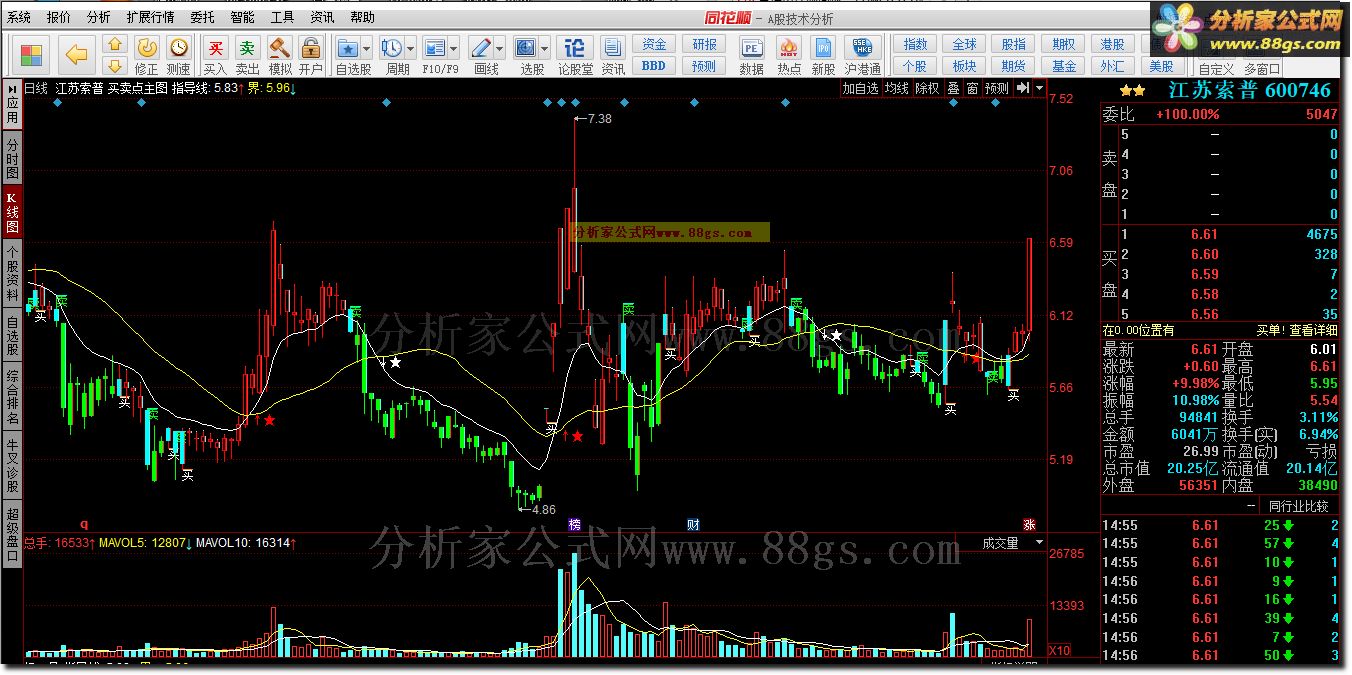Click the 加自选 add to watchlist button

tap(860, 88)
